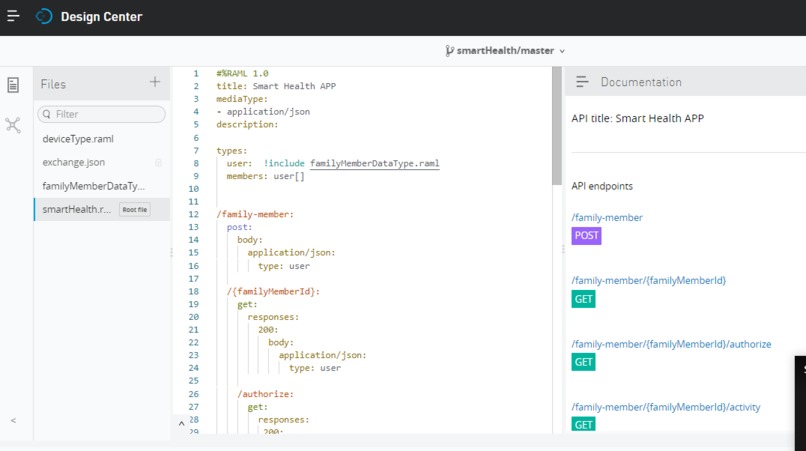
Task: Toggle the Documentation panel menu icon
Action: tap(582, 82)
